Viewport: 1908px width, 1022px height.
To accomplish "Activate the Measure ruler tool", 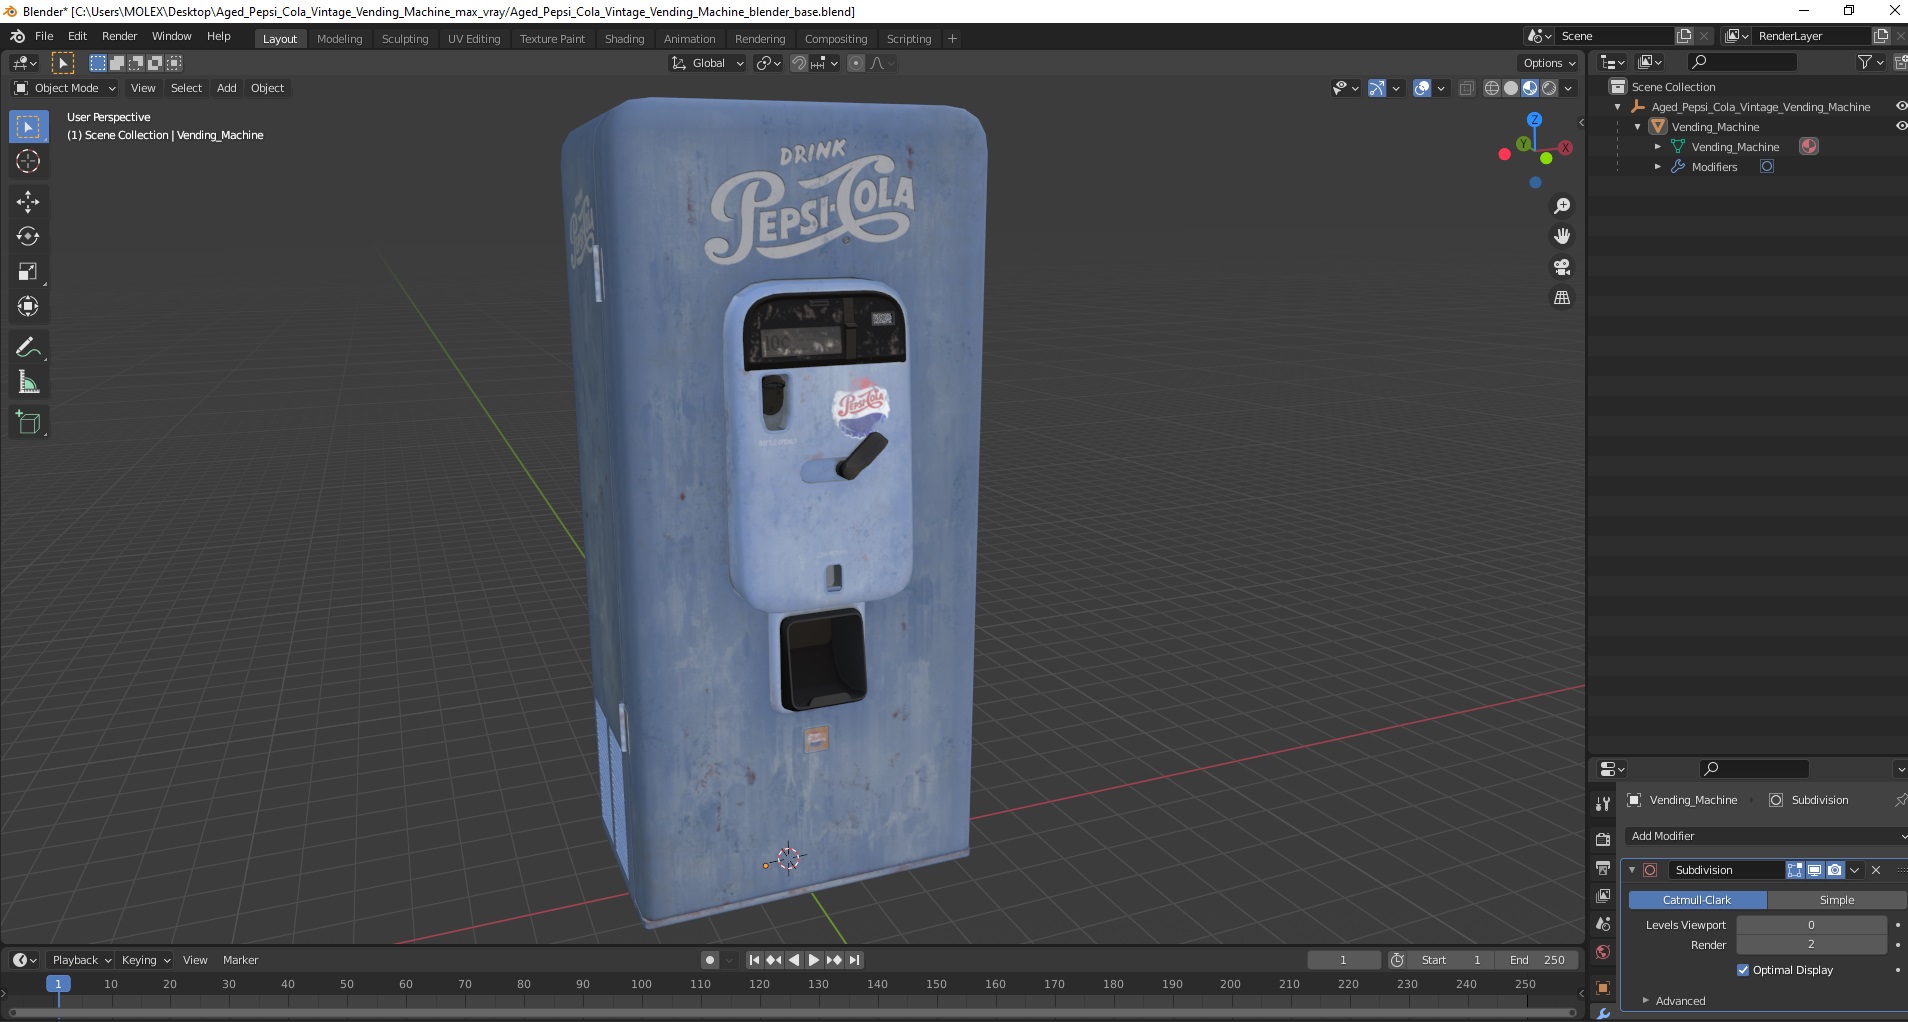I will tap(28, 382).
